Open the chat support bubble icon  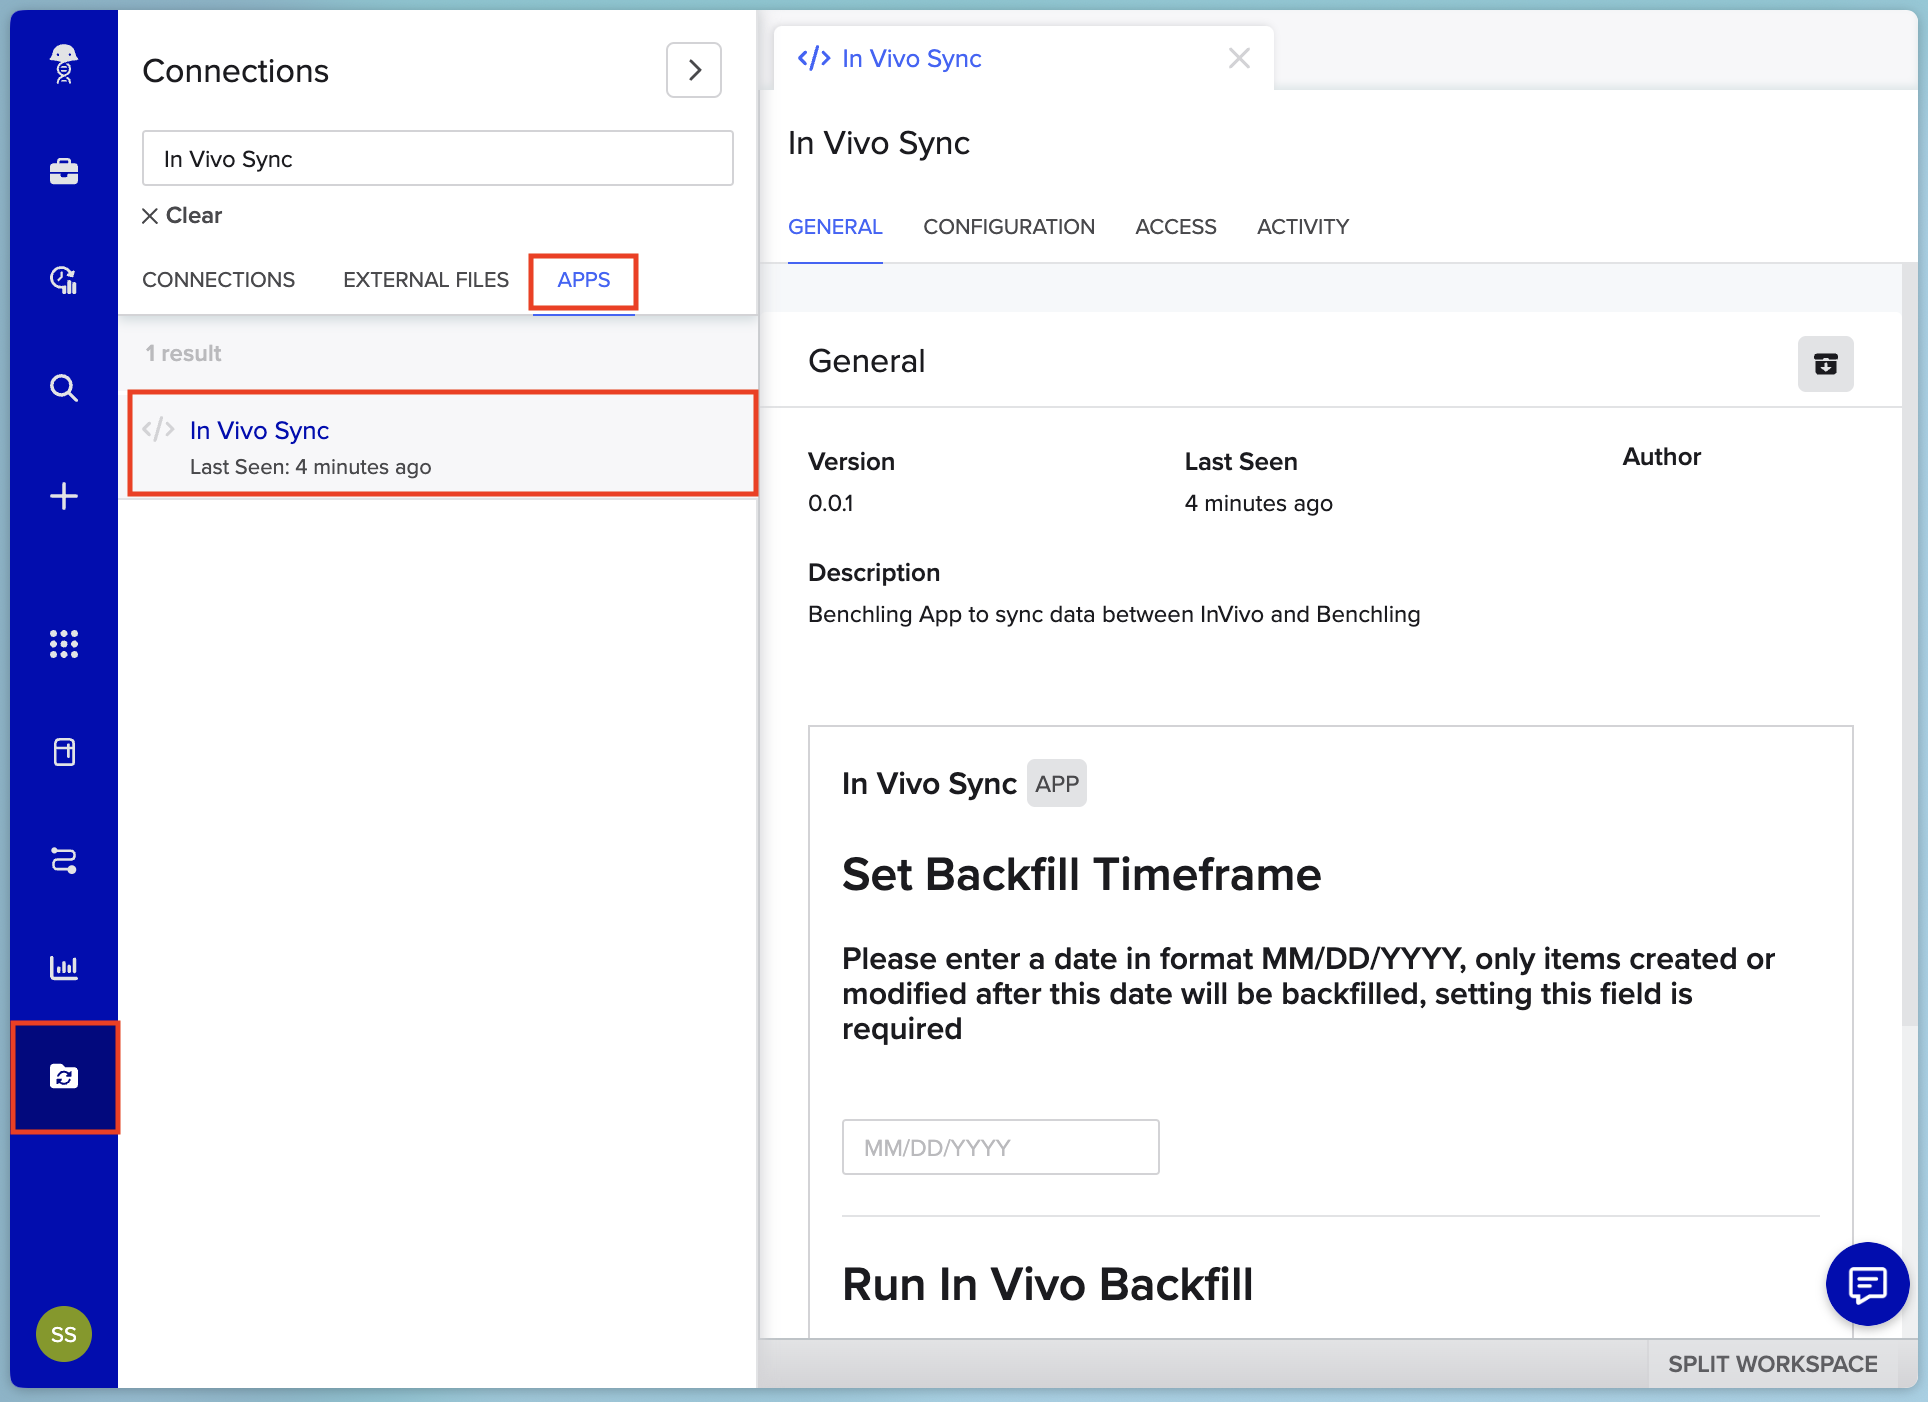[1867, 1284]
